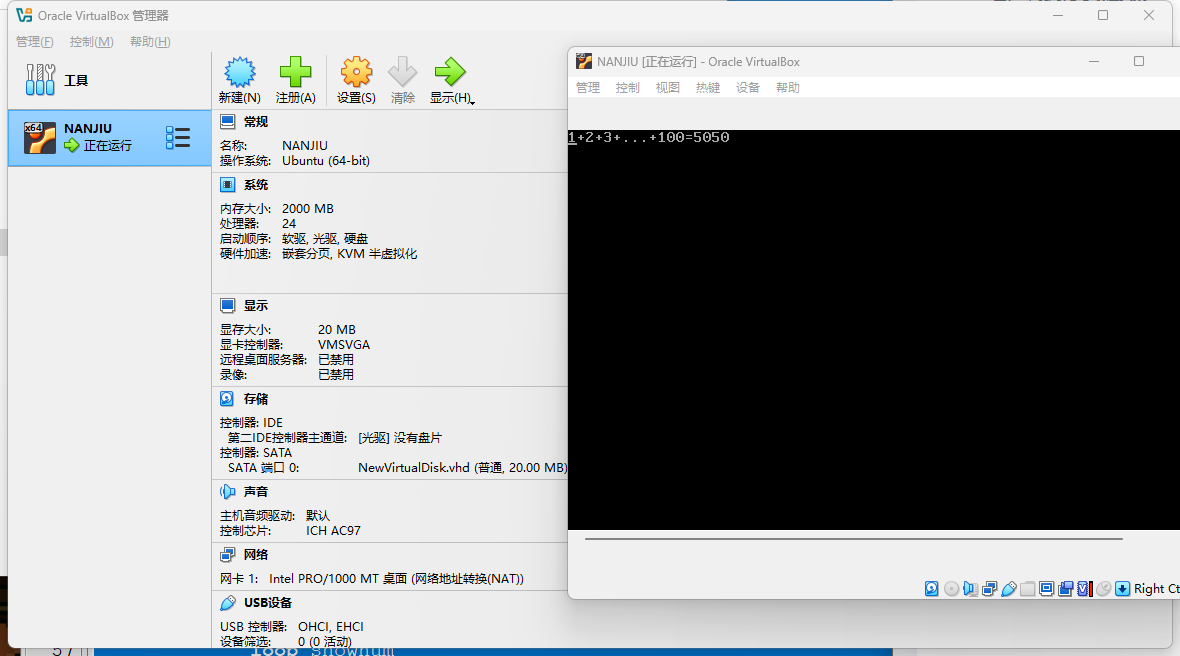
Task: Open 帮助 menu in NANJIU VM window
Action: tap(788, 87)
